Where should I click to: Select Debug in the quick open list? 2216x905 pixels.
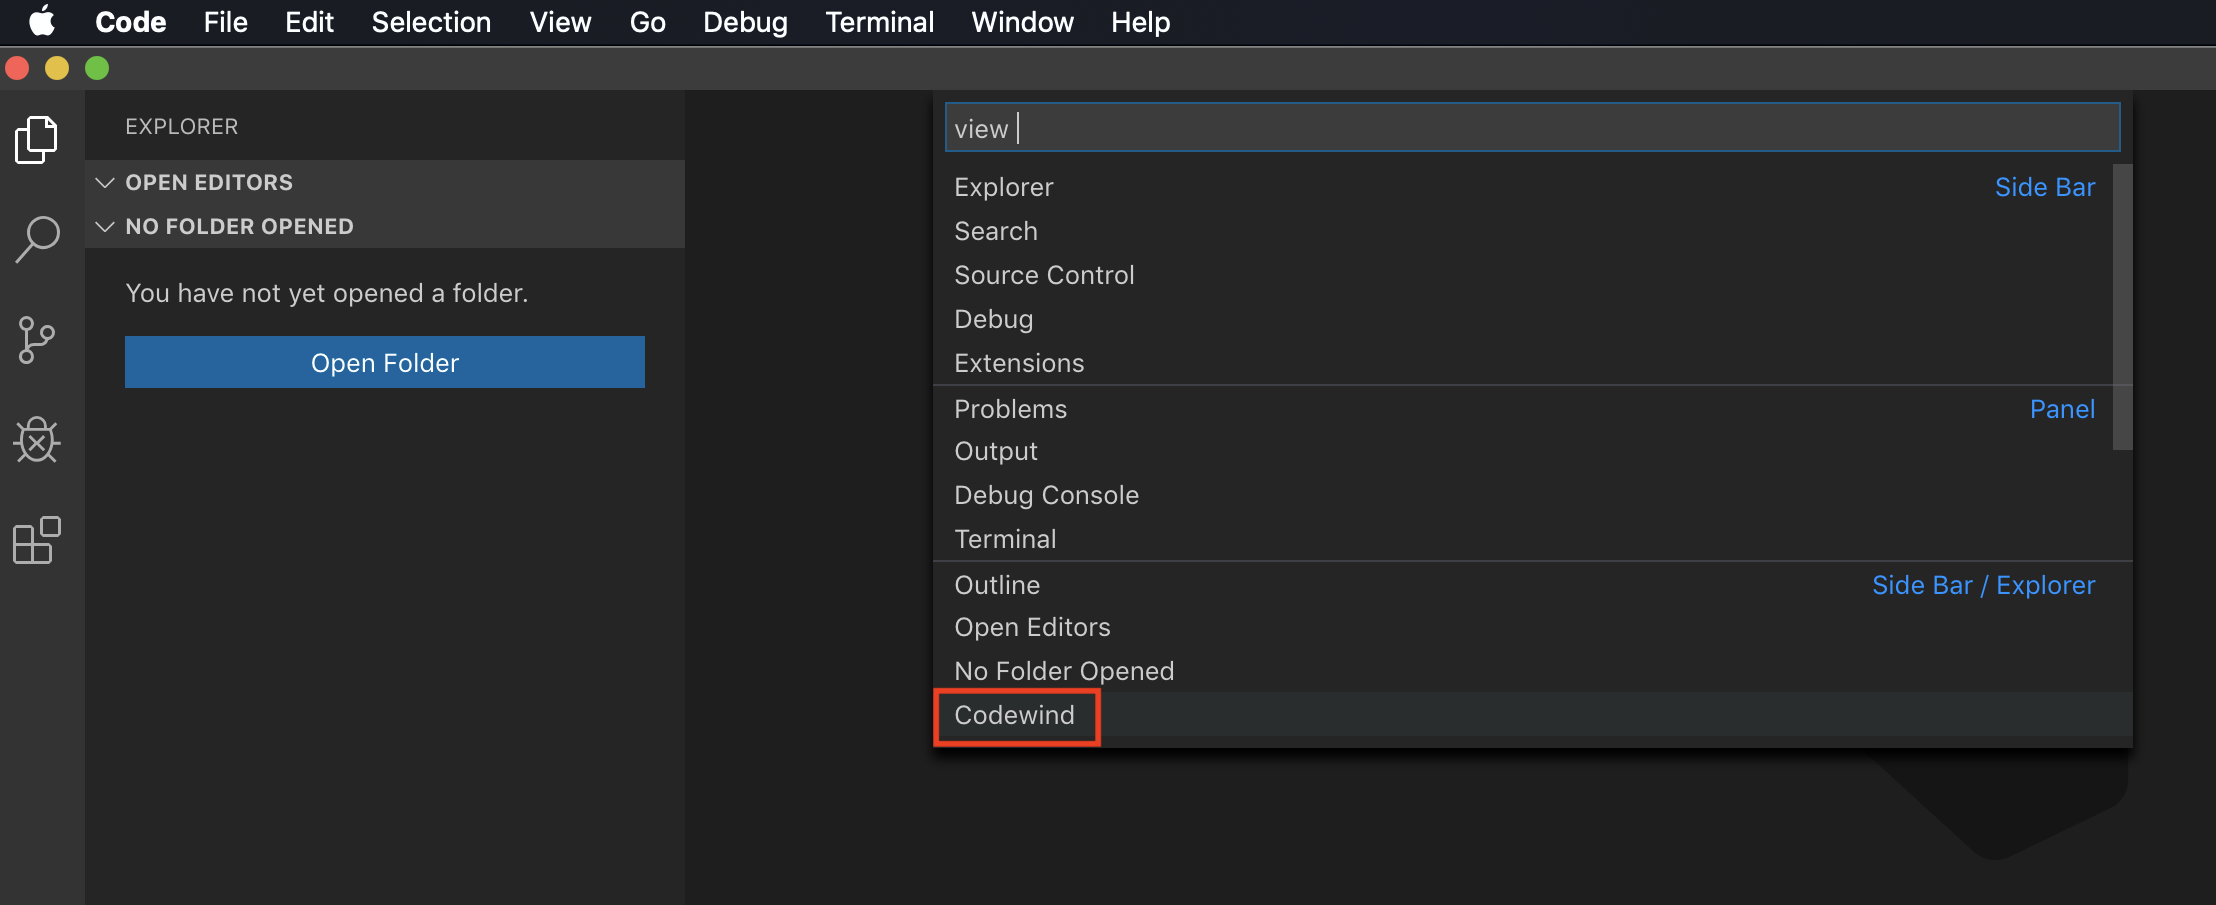coord(1523,319)
